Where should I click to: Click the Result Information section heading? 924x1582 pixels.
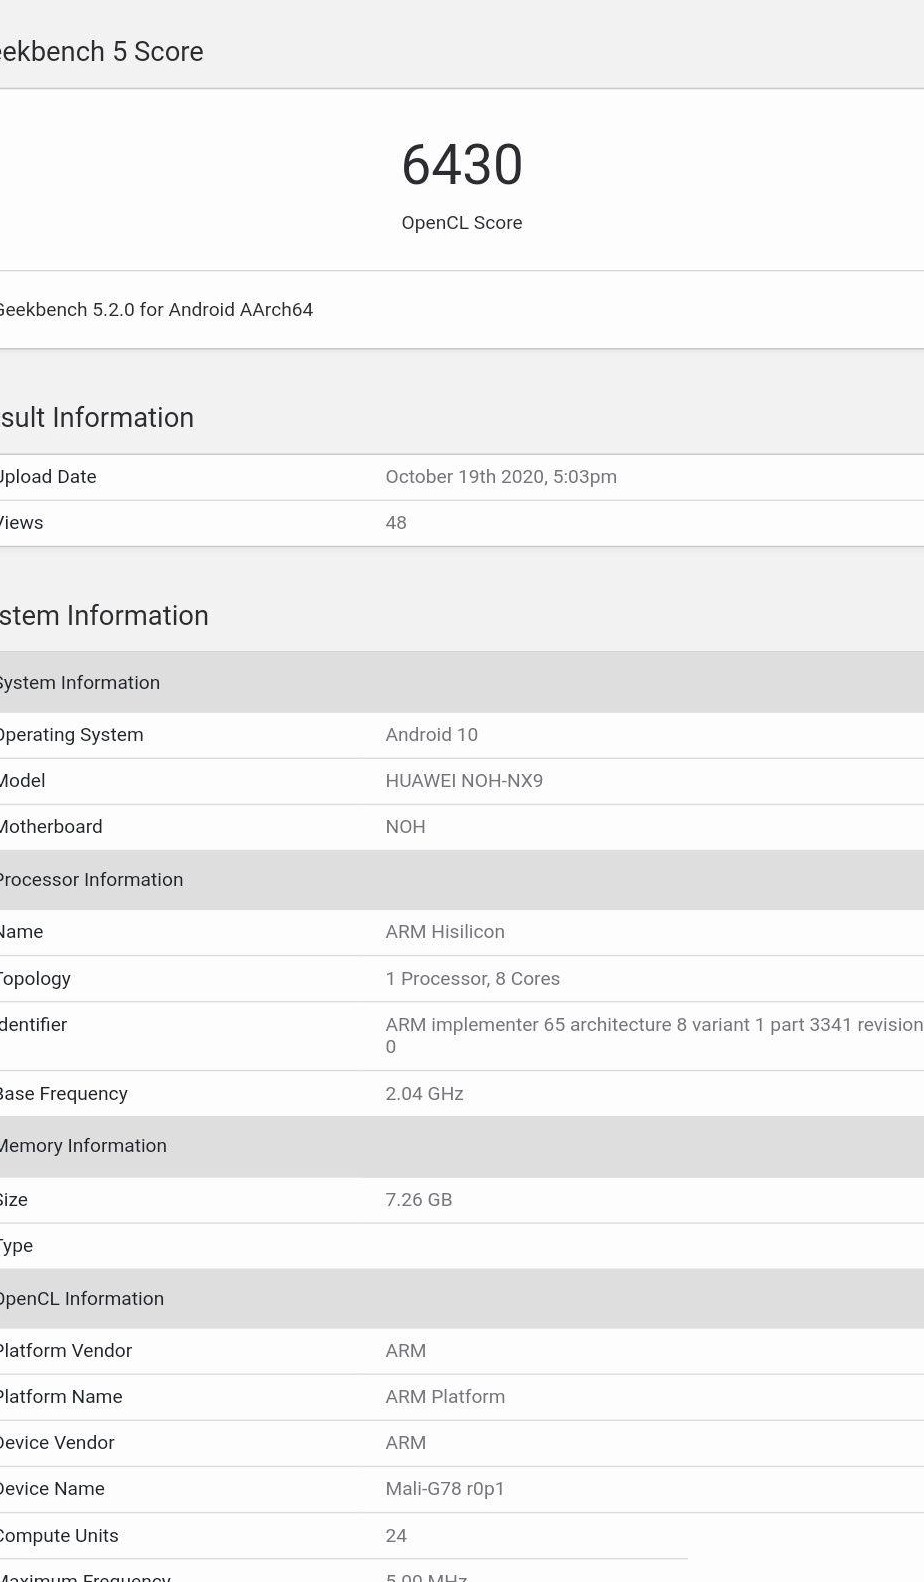96,418
